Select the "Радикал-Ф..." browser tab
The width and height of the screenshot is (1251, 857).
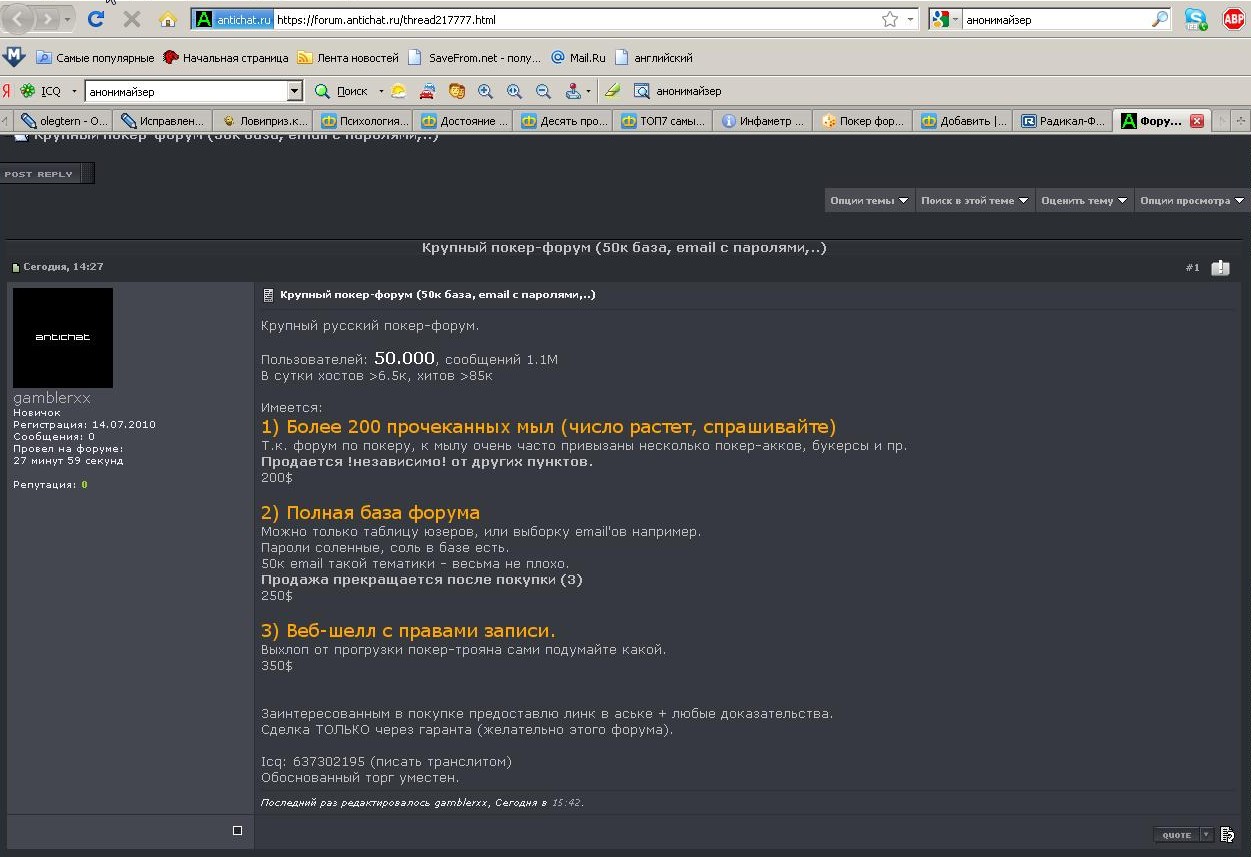(1063, 121)
